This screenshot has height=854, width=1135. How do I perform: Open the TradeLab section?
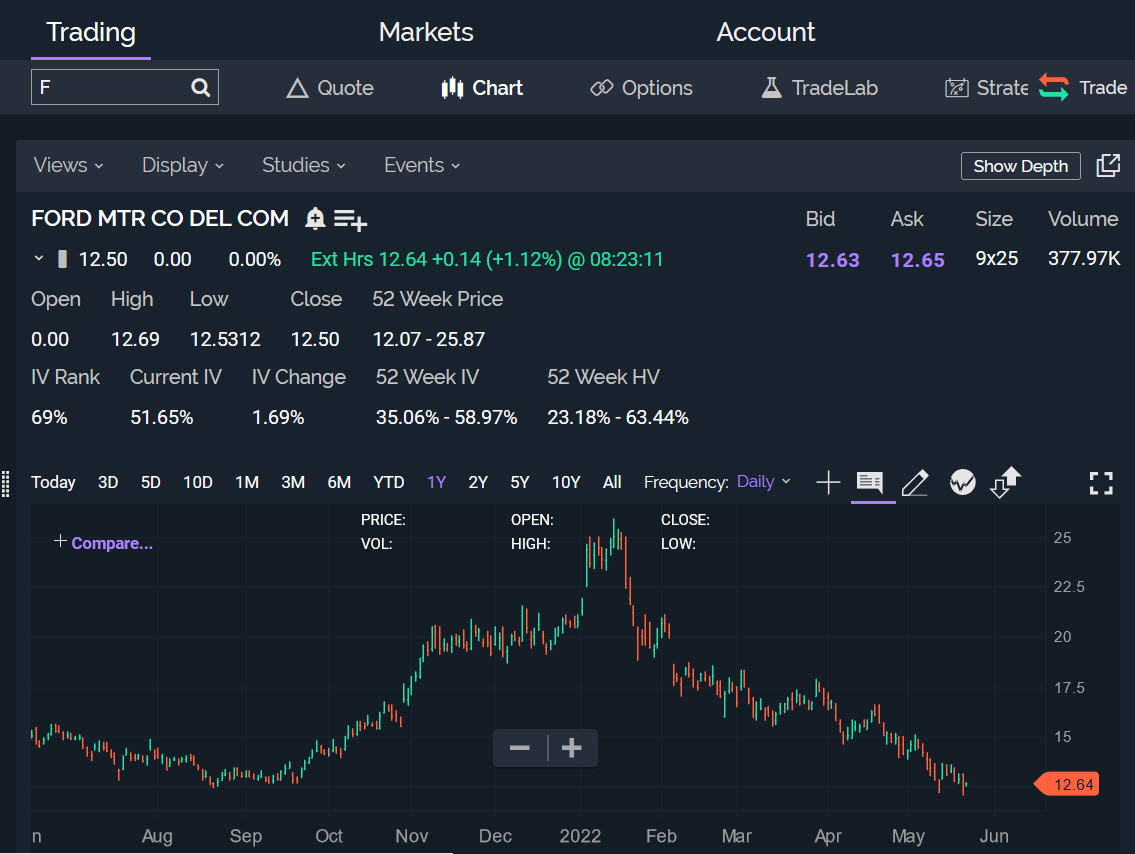819,88
